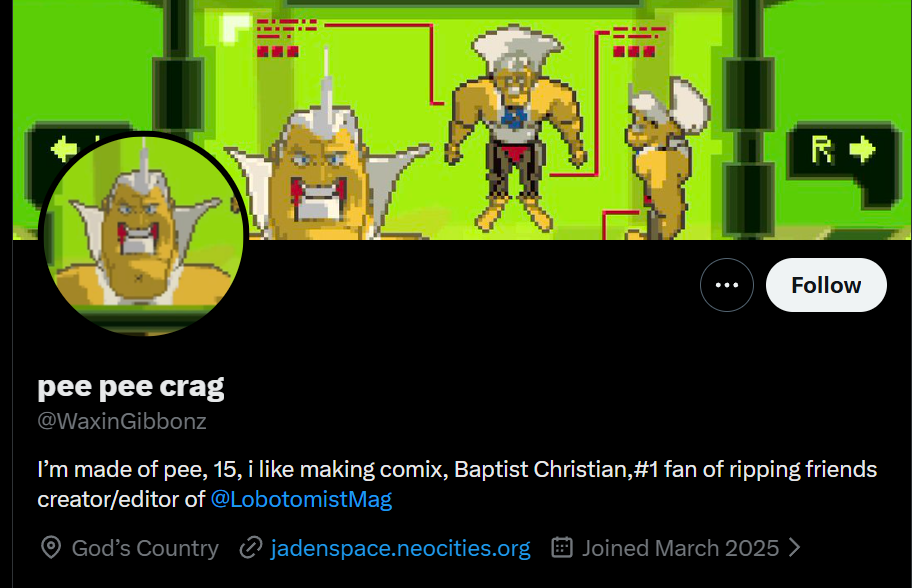Image resolution: width=912 pixels, height=588 pixels.
Task: Click the location pin icon
Action: 51,548
